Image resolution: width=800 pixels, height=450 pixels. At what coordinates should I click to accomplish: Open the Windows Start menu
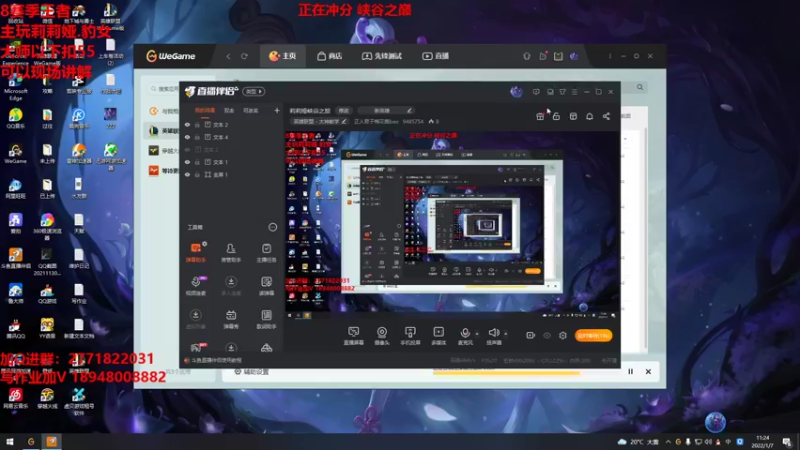coord(10,442)
